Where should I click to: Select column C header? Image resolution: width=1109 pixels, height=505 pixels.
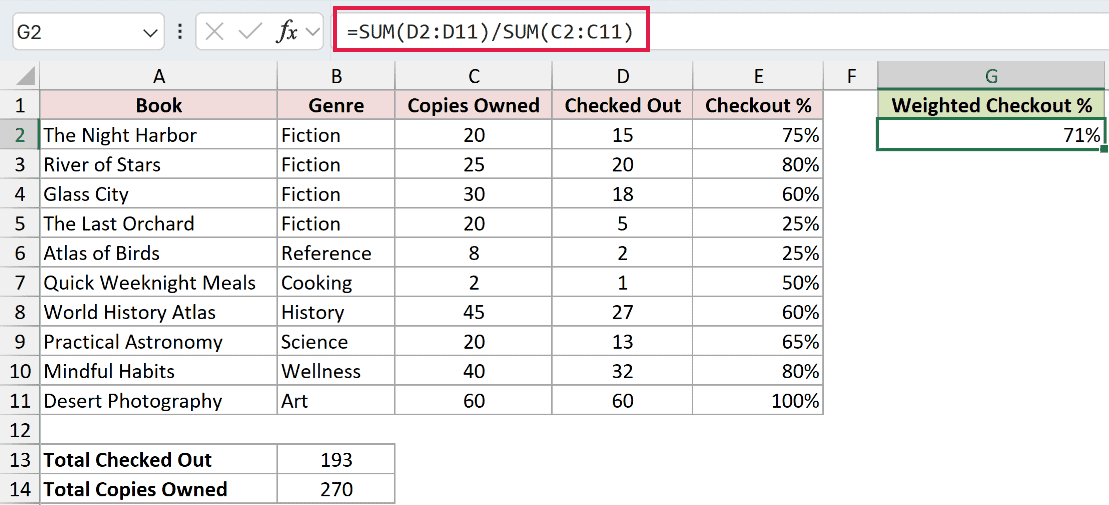point(474,76)
